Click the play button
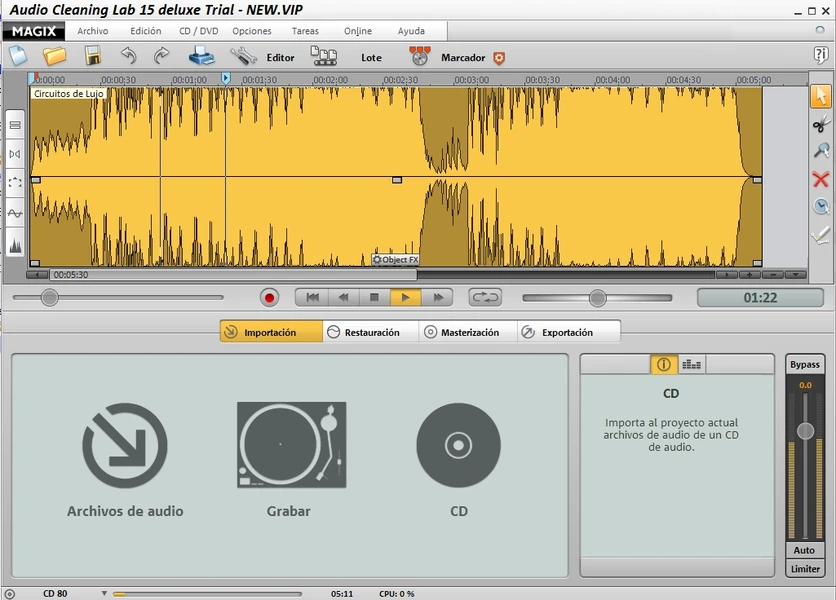Image resolution: width=836 pixels, height=600 pixels. 405,298
